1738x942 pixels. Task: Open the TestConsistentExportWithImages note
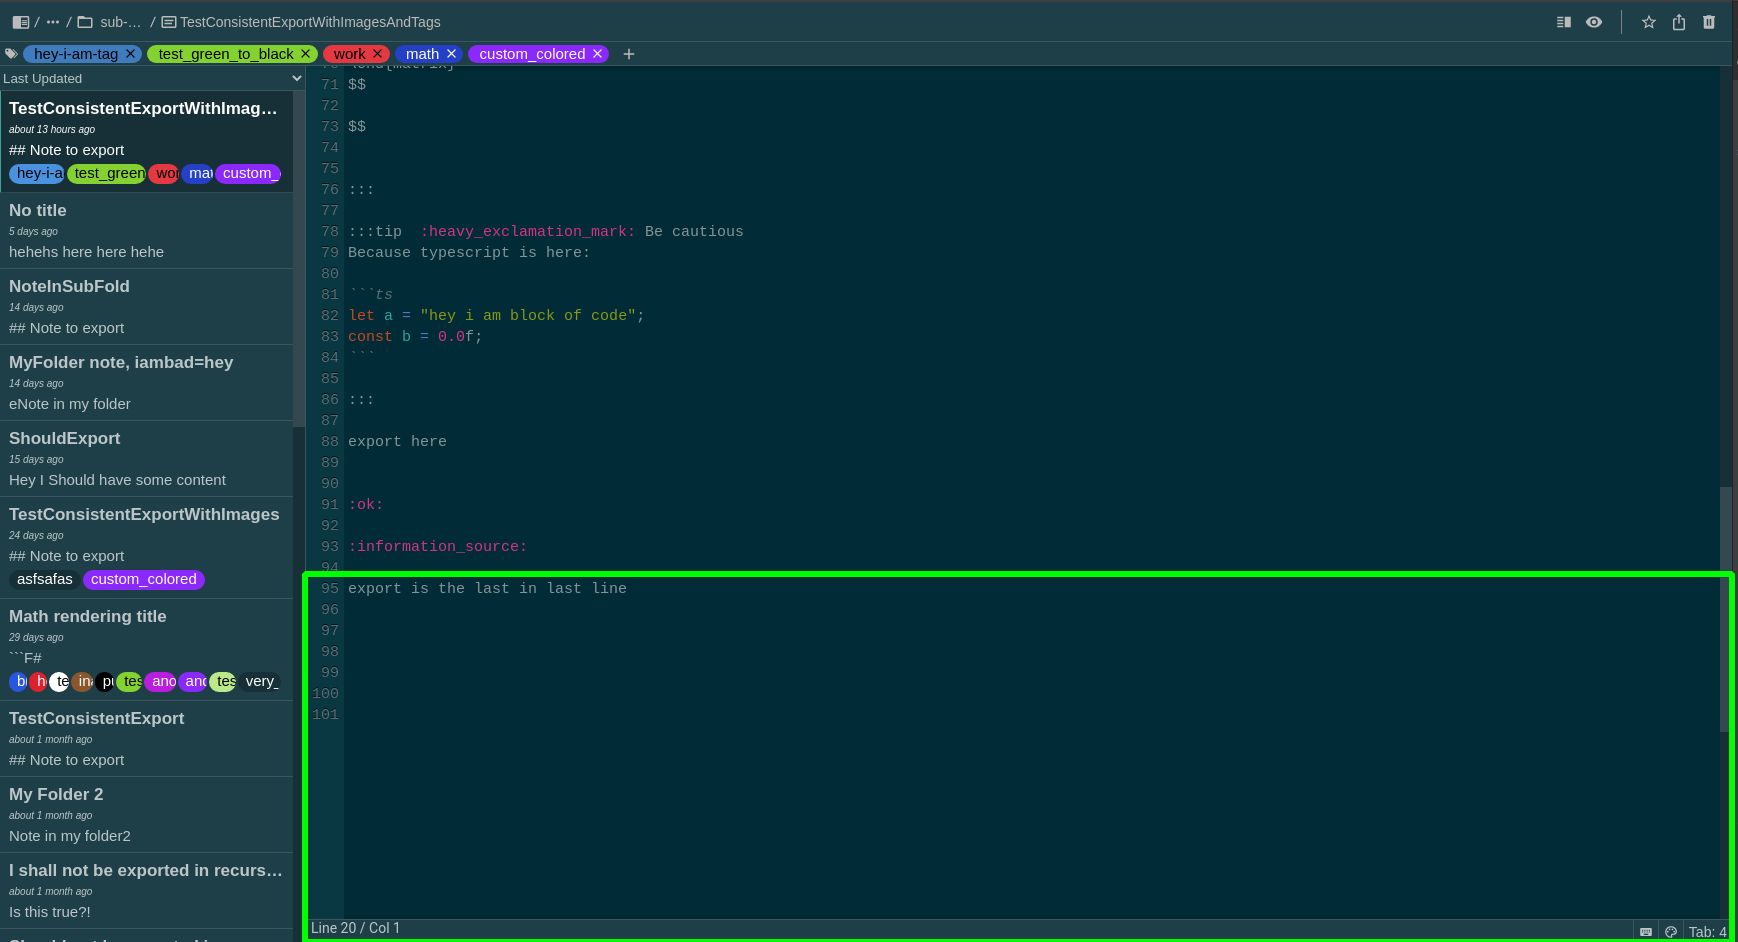146,547
